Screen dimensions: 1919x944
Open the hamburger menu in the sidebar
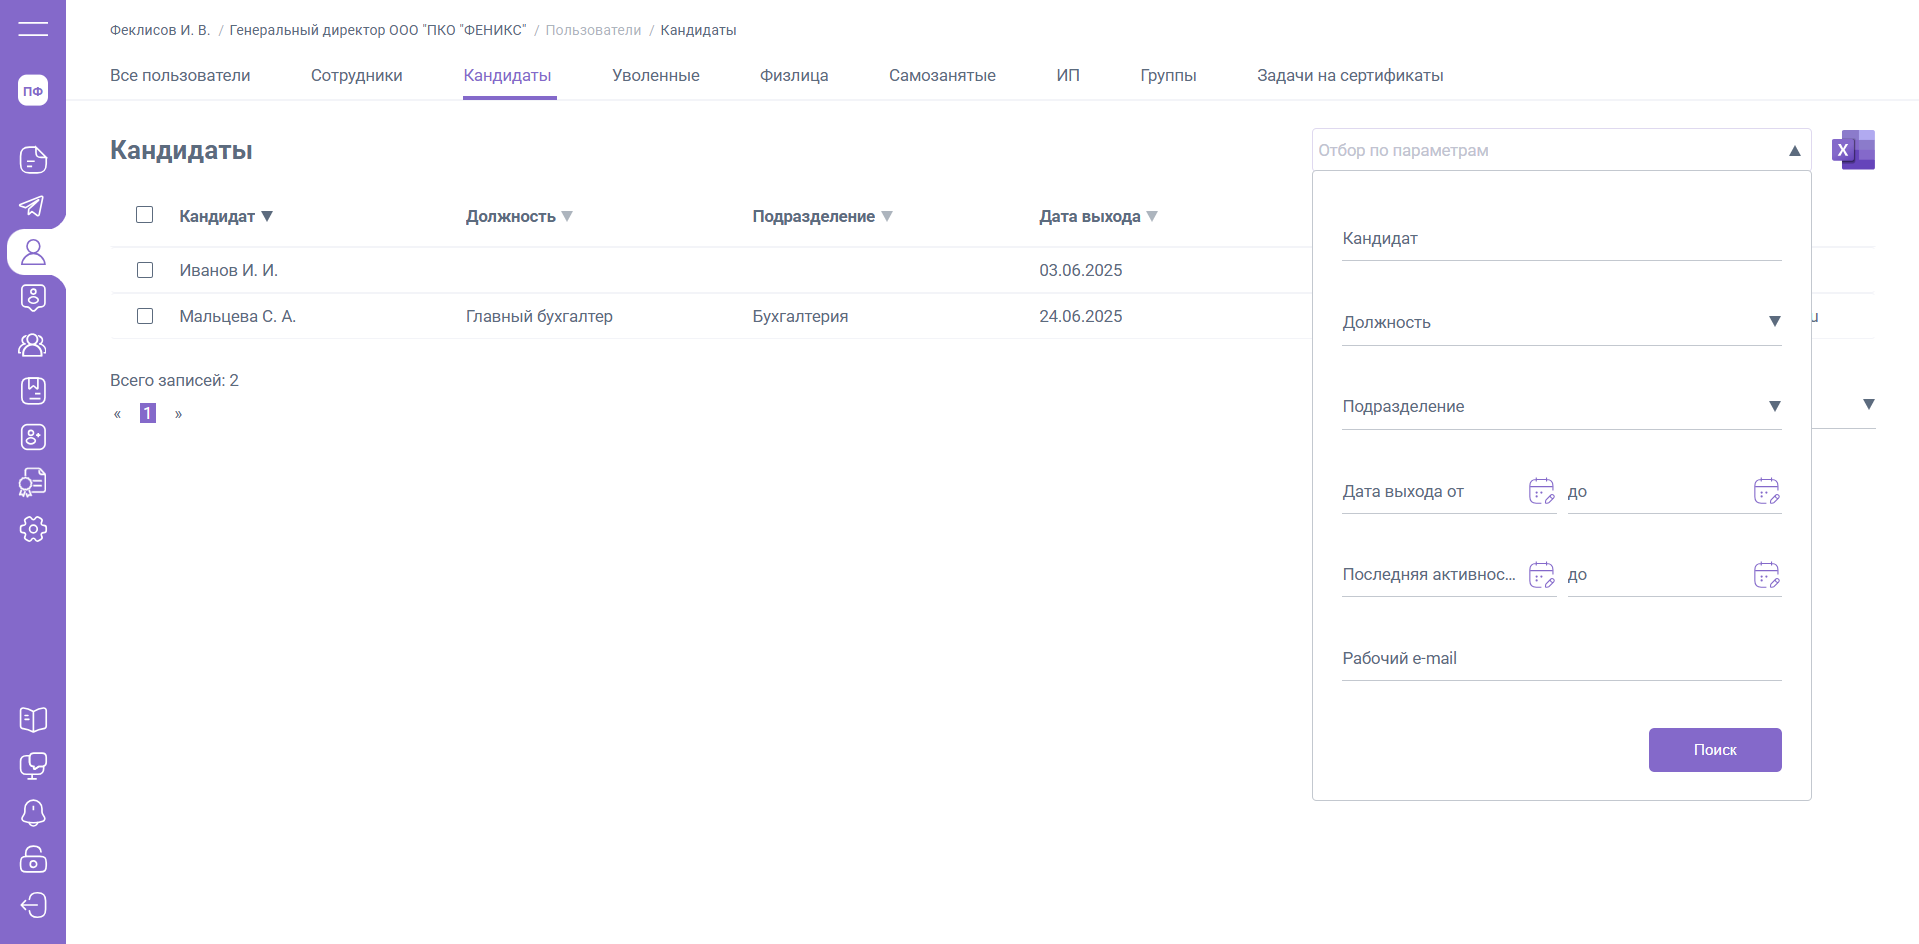[x=33, y=29]
